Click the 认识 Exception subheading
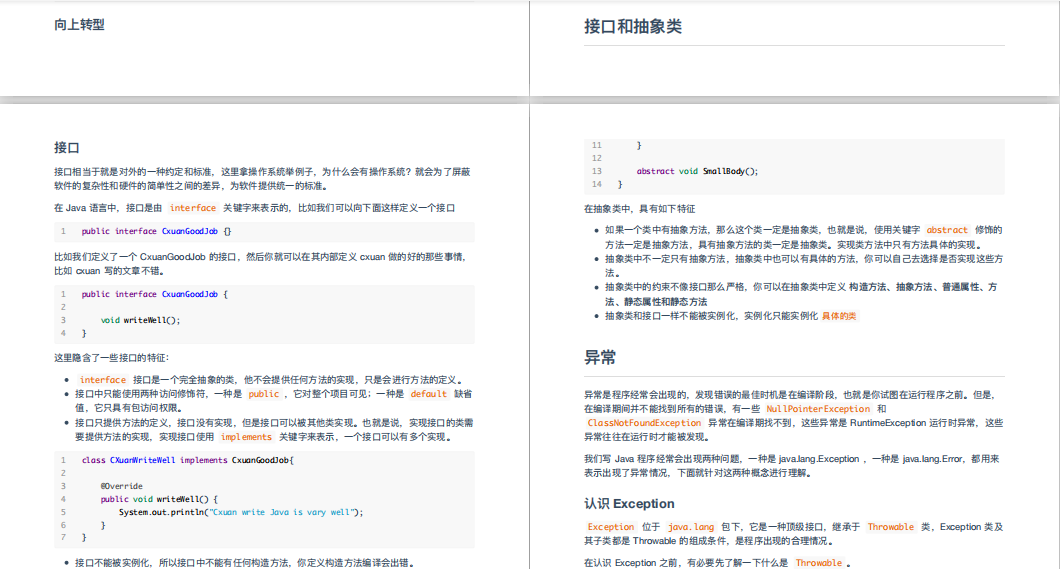Image resolution: width=1060 pixels, height=569 pixels. coord(629,503)
